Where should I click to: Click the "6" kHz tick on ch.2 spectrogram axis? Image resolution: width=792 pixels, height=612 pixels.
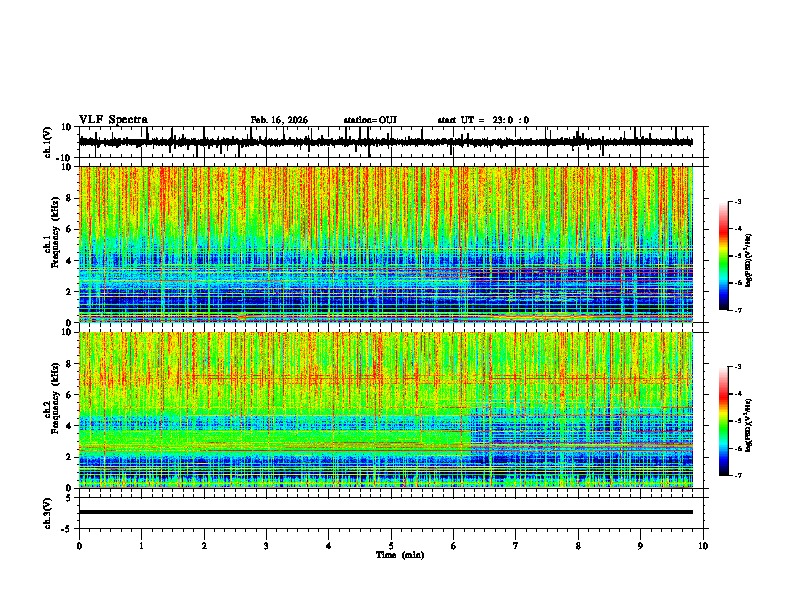point(69,395)
